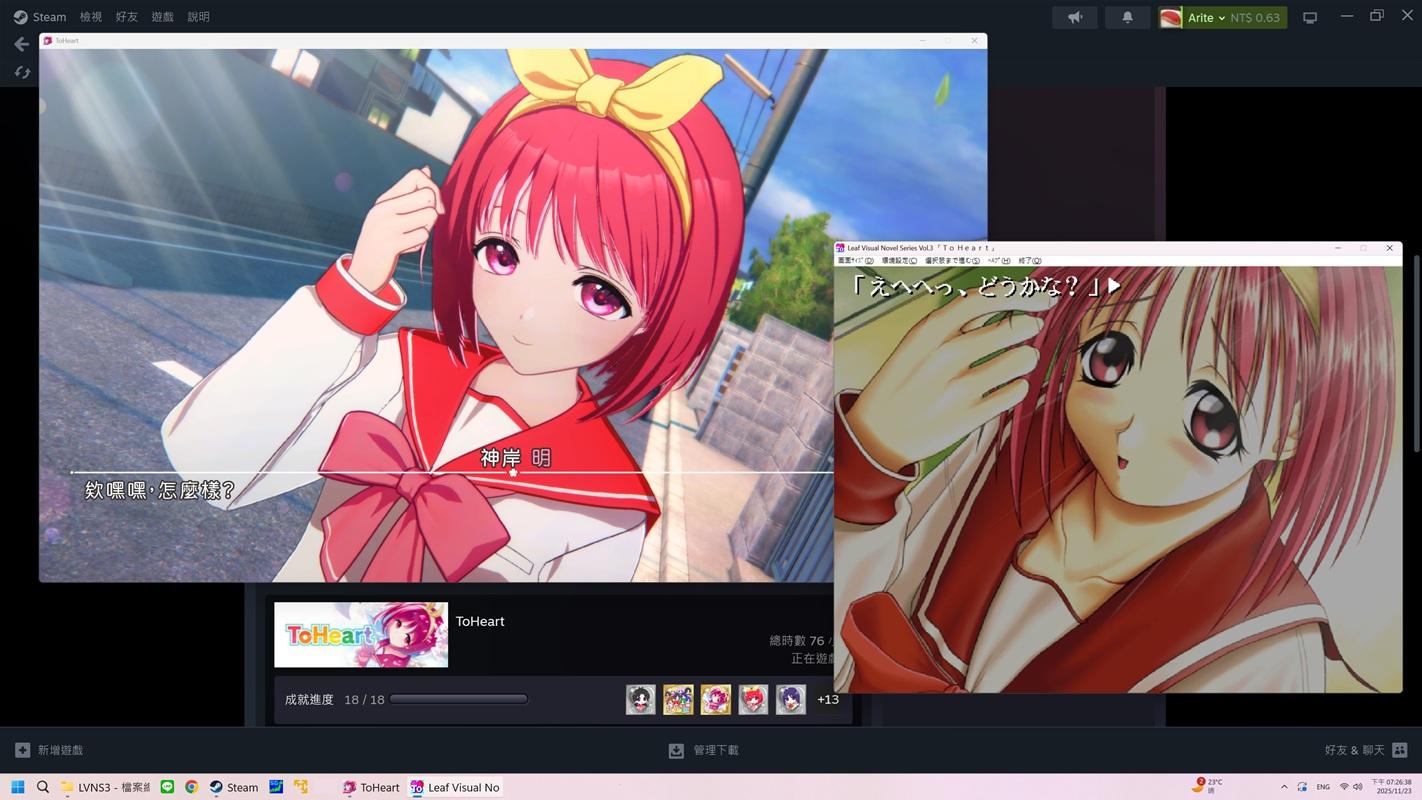Click the Steam refresh icon
Screen dimensions: 1422x800
point(22,72)
